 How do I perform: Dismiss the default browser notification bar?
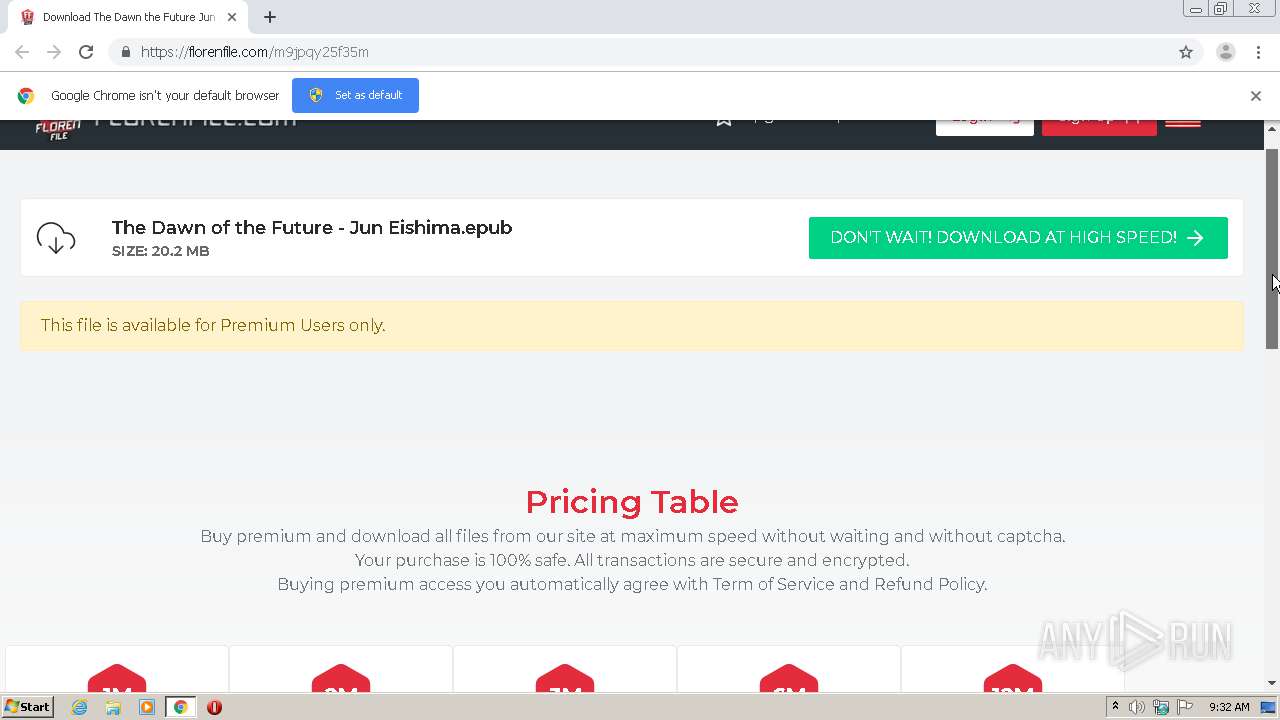point(1256,96)
